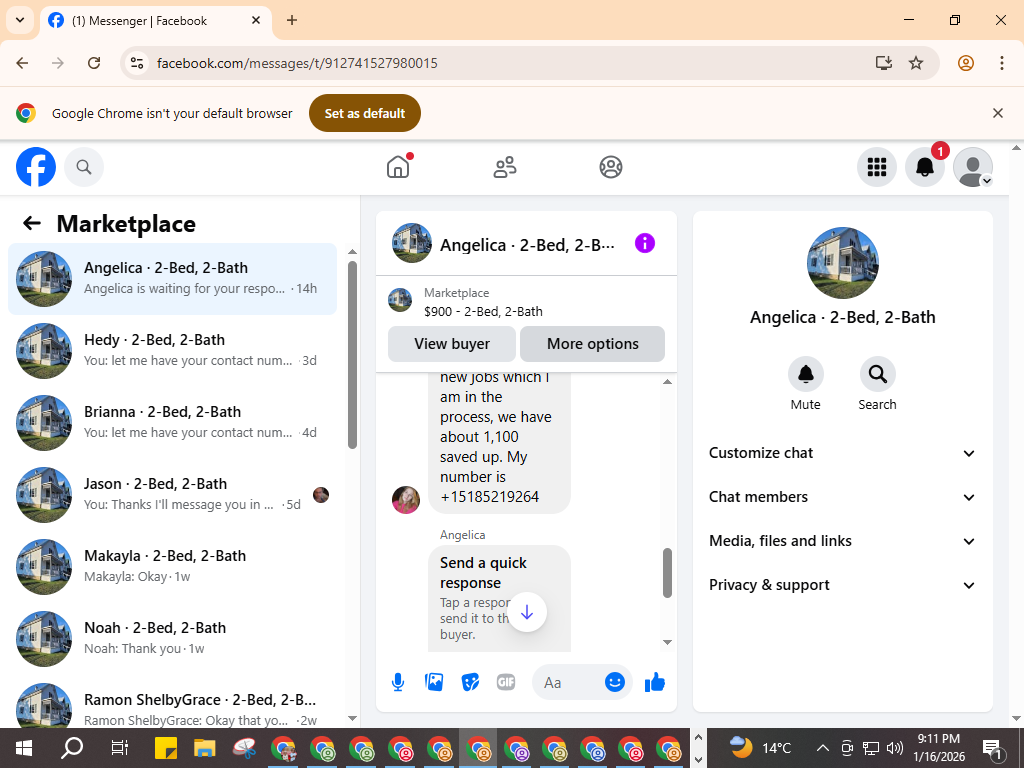The height and width of the screenshot is (768, 1024).
Task: Open conversation information purple i icon
Action: point(645,244)
